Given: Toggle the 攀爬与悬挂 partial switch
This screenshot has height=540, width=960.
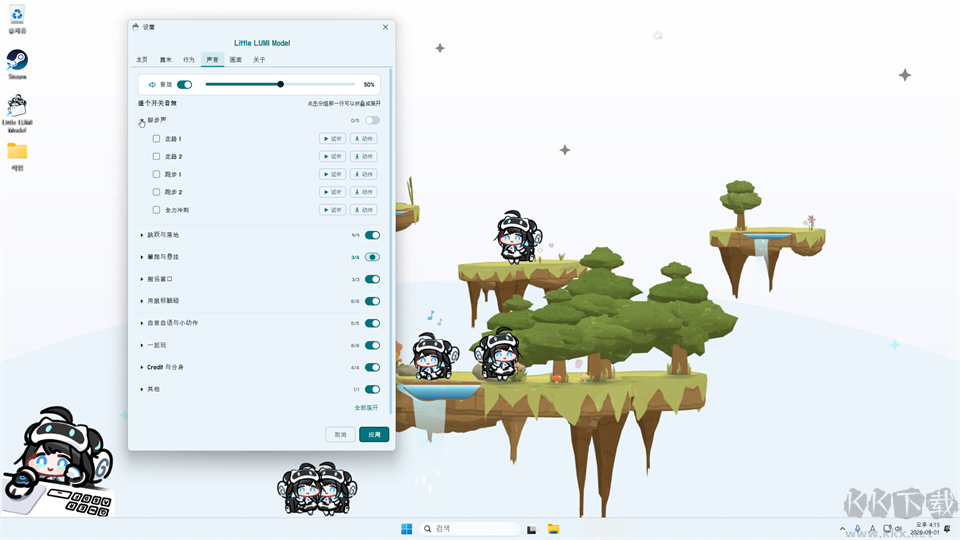Looking at the screenshot, I should (372, 257).
